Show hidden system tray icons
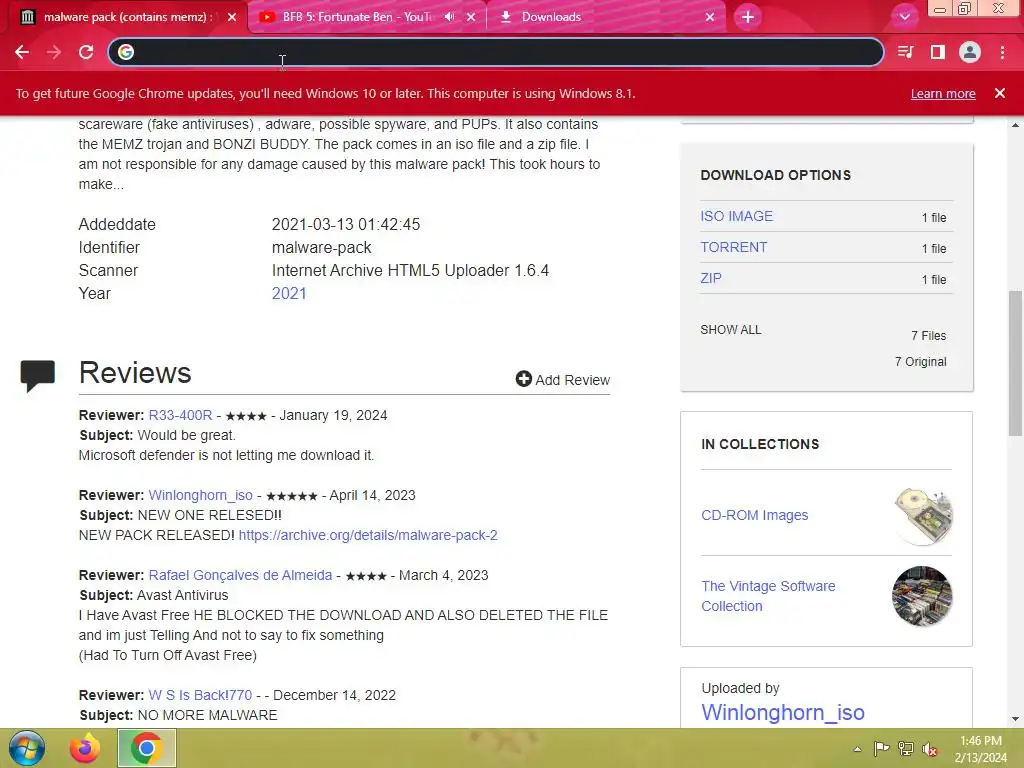Viewport: 1024px width, 768px height. [857, 749]
